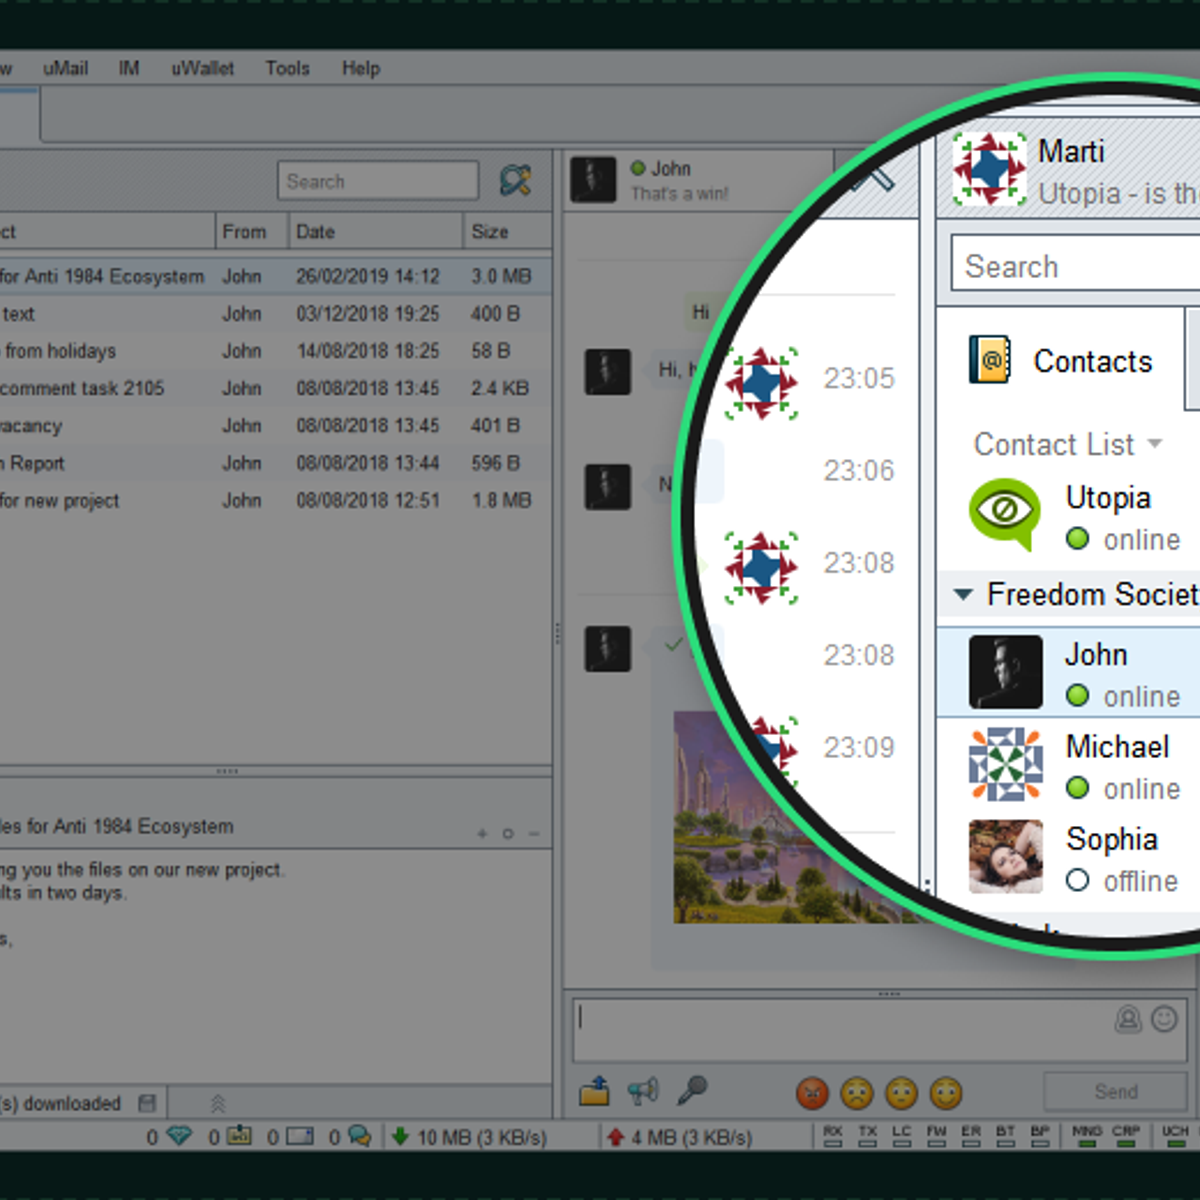The height and width of the screenshot is (1200, 1200).
Task: Insert the smiling happy emoji
Action: (x=945, y=1093)
